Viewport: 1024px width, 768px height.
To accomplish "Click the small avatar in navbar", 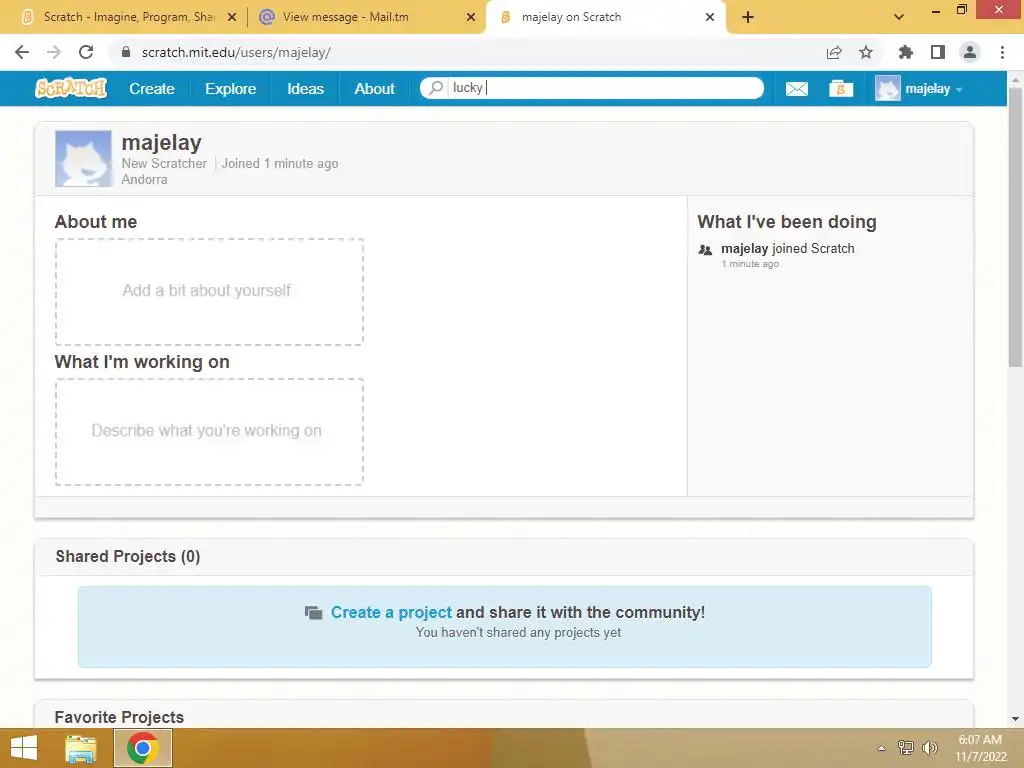I will point(888,88).
